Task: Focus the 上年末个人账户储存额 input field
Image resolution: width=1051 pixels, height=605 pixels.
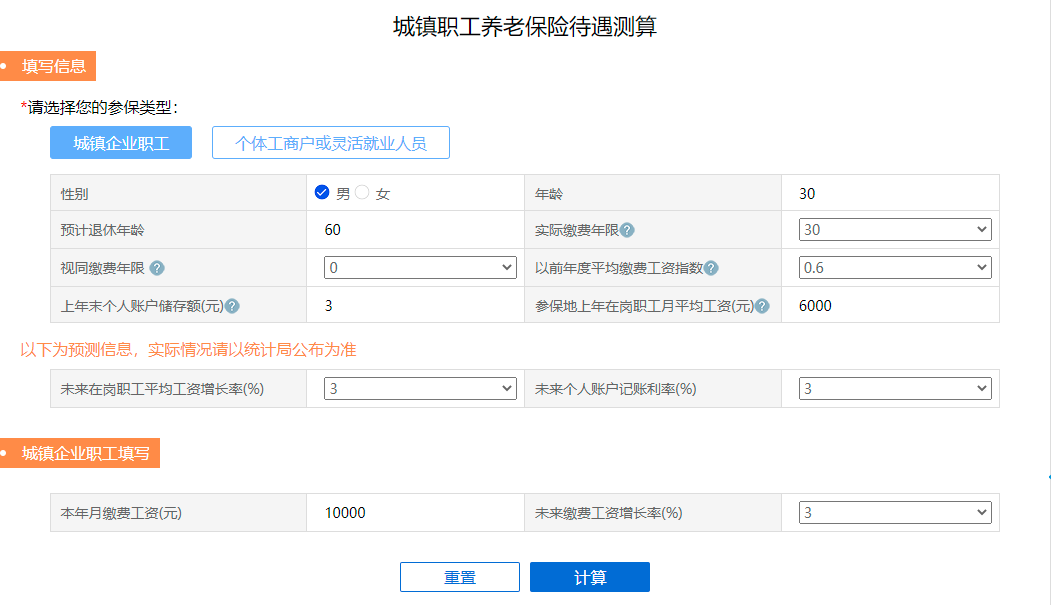Action: [416, 306]
